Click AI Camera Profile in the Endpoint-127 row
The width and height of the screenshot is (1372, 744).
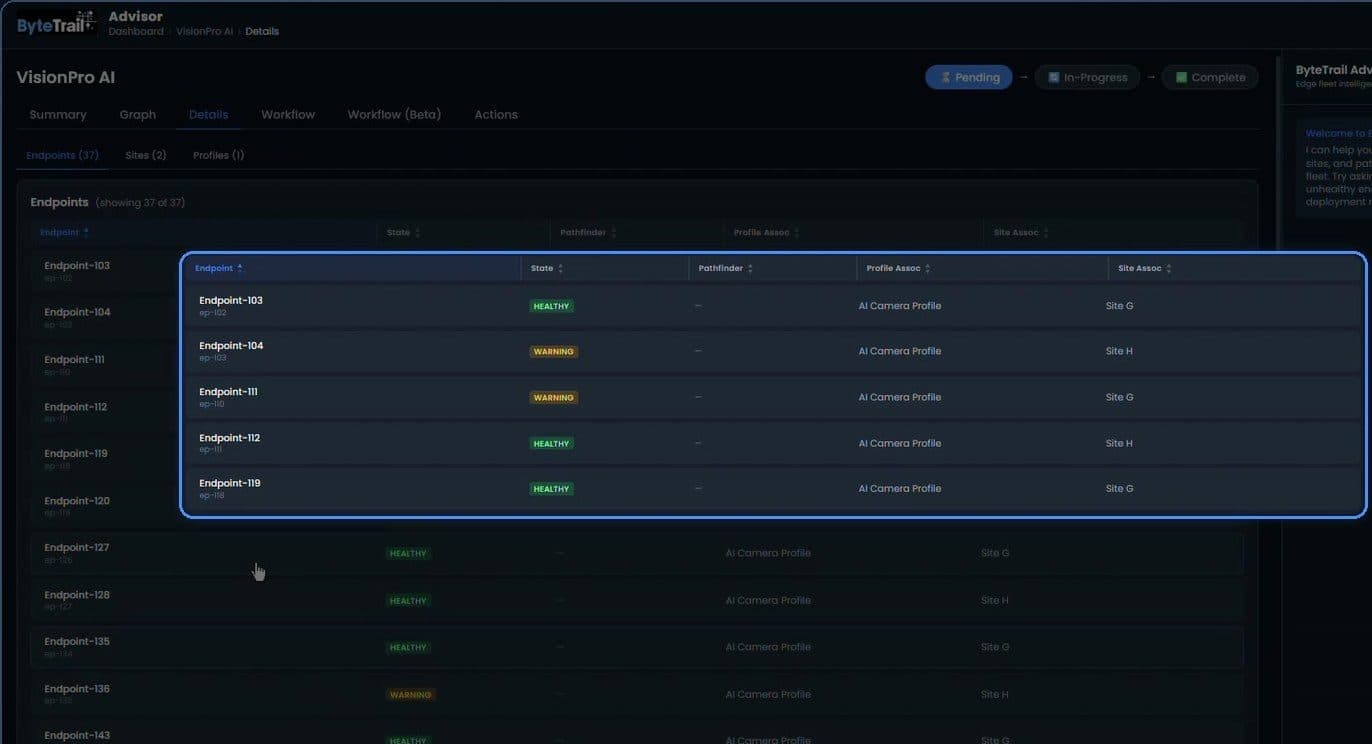(768, 553)
